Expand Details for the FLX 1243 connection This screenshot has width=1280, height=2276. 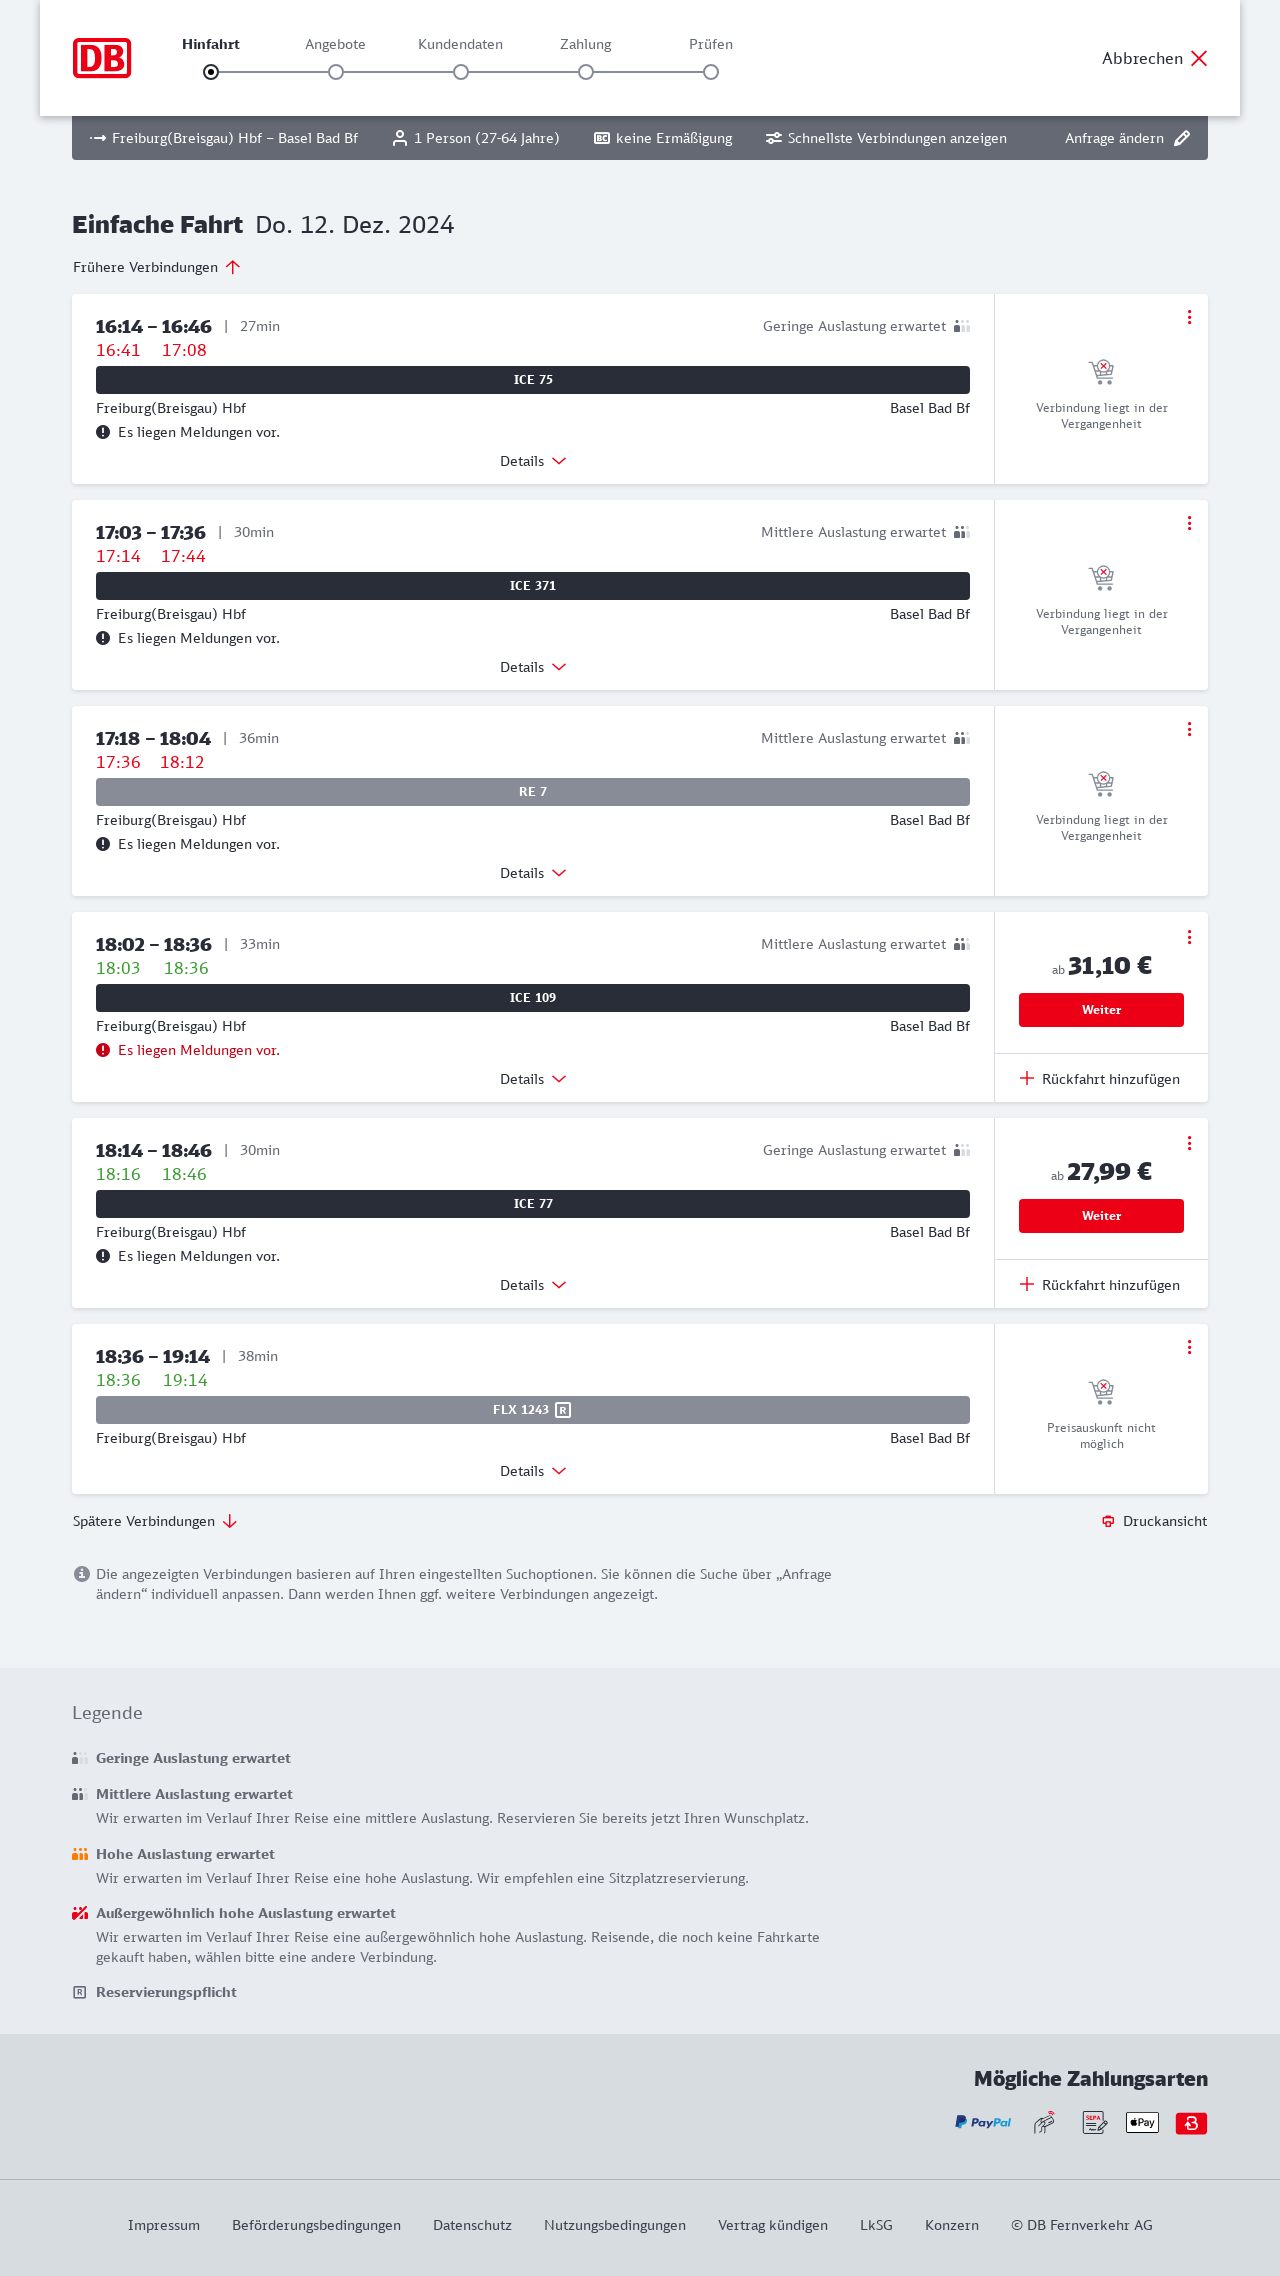533,1471
